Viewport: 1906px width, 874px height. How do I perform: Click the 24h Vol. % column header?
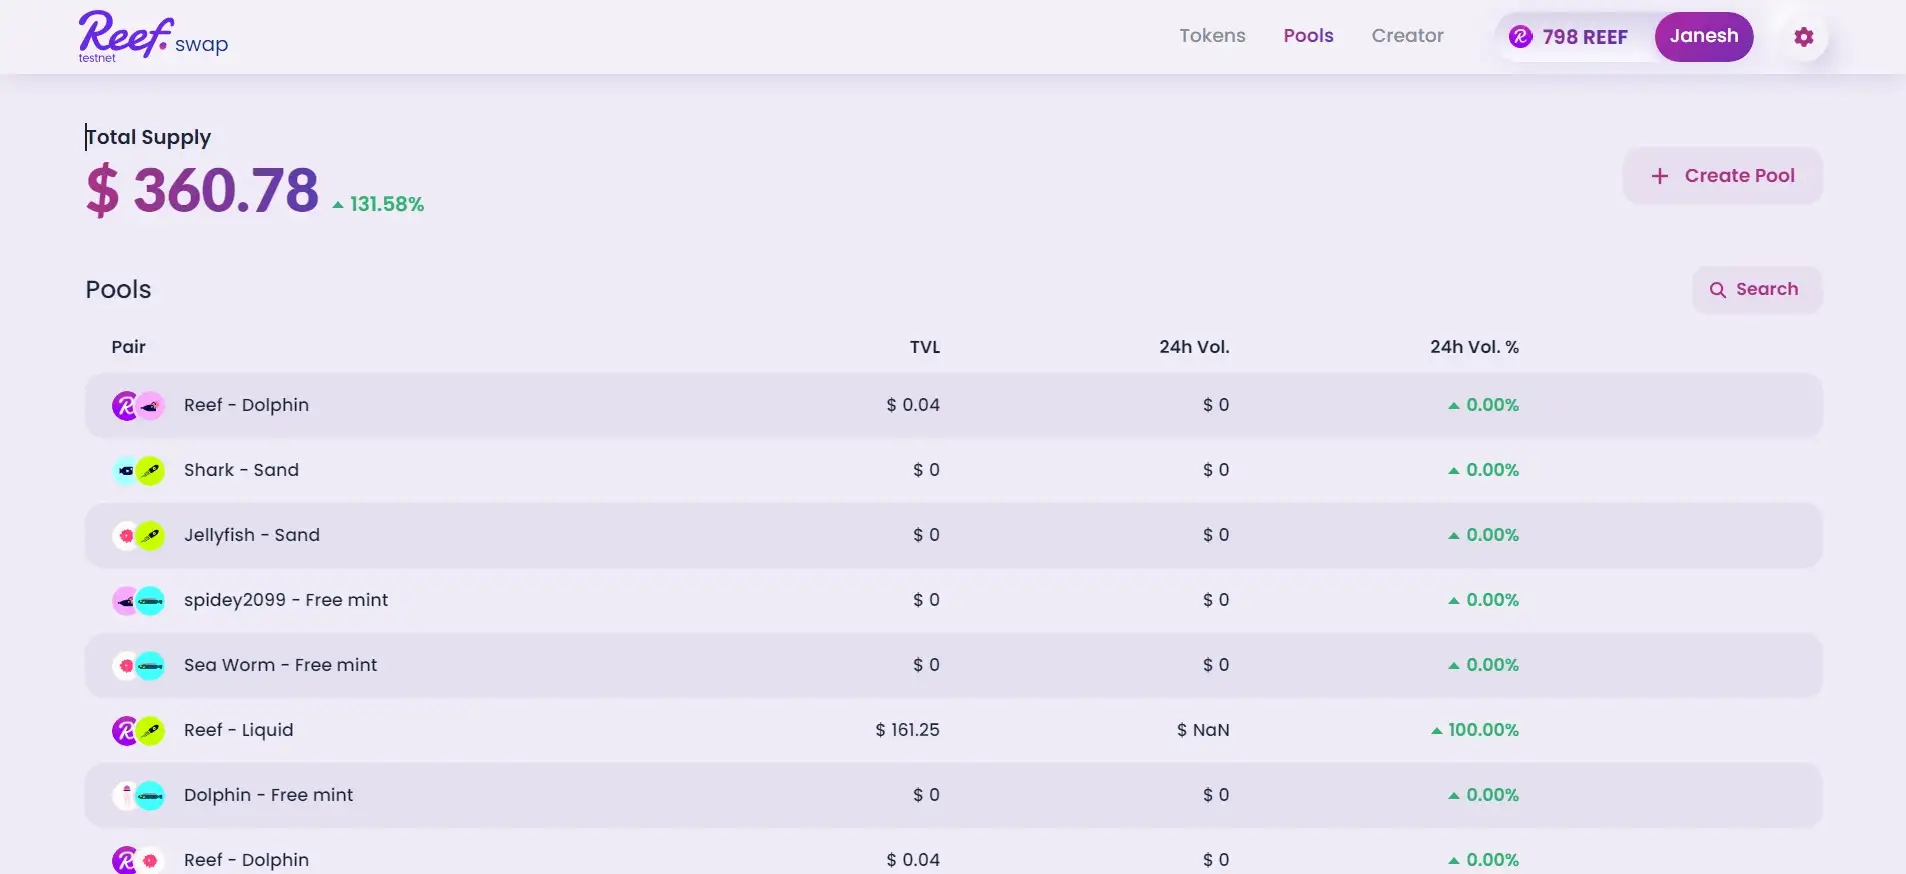click(x=1473, y=347)
